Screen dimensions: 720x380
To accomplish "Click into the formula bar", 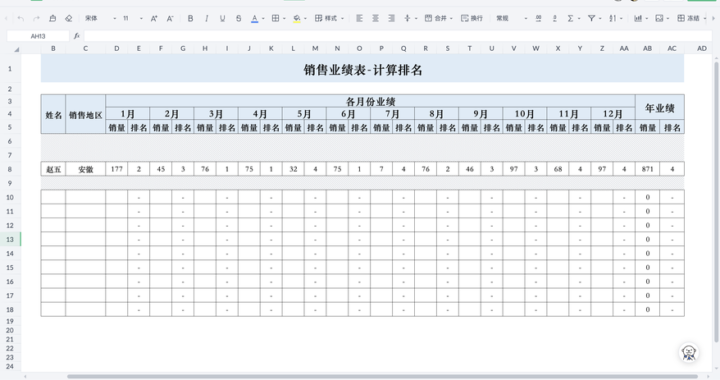I will click(398, 36).
